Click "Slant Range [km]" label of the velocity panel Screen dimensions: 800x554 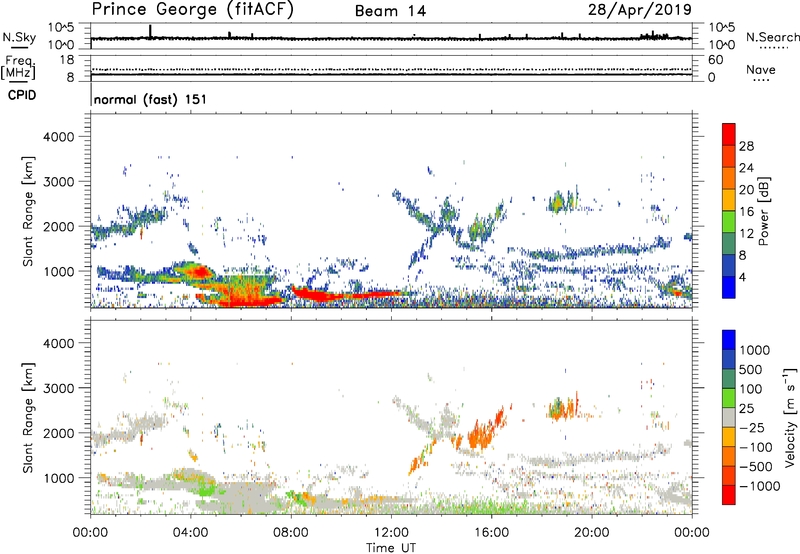click(28, 418)
